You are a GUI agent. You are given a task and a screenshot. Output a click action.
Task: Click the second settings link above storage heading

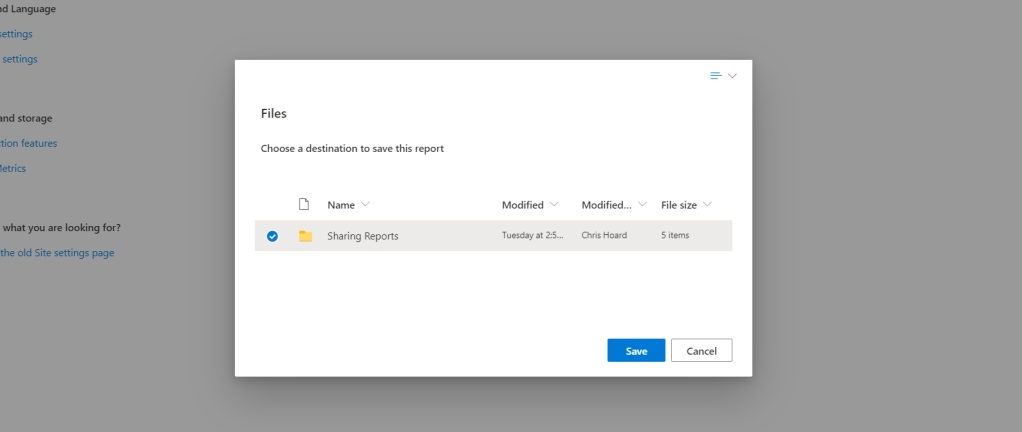coord(19,59)
